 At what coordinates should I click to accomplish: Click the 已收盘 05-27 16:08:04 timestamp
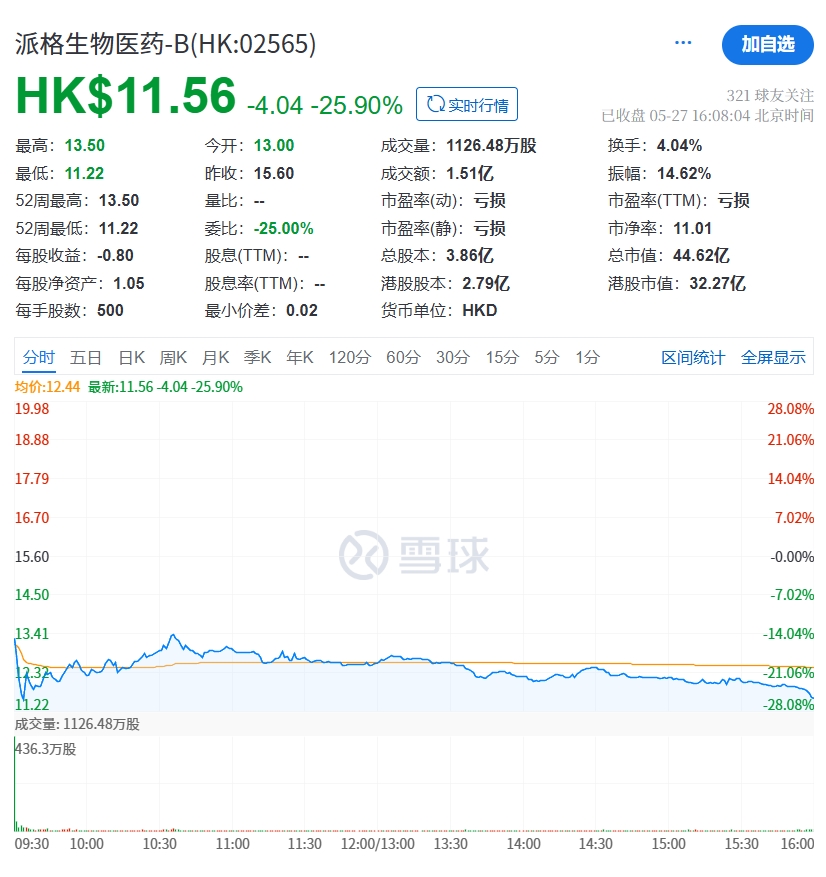(707, 116)
